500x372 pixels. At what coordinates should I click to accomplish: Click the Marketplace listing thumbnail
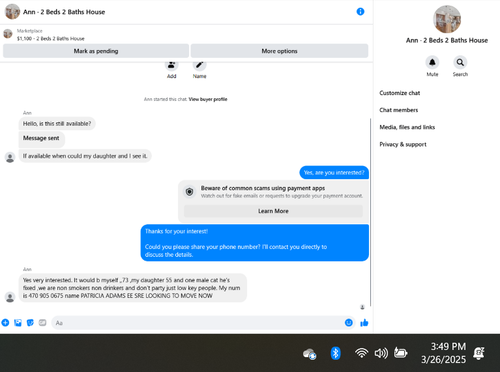(8, 34)
